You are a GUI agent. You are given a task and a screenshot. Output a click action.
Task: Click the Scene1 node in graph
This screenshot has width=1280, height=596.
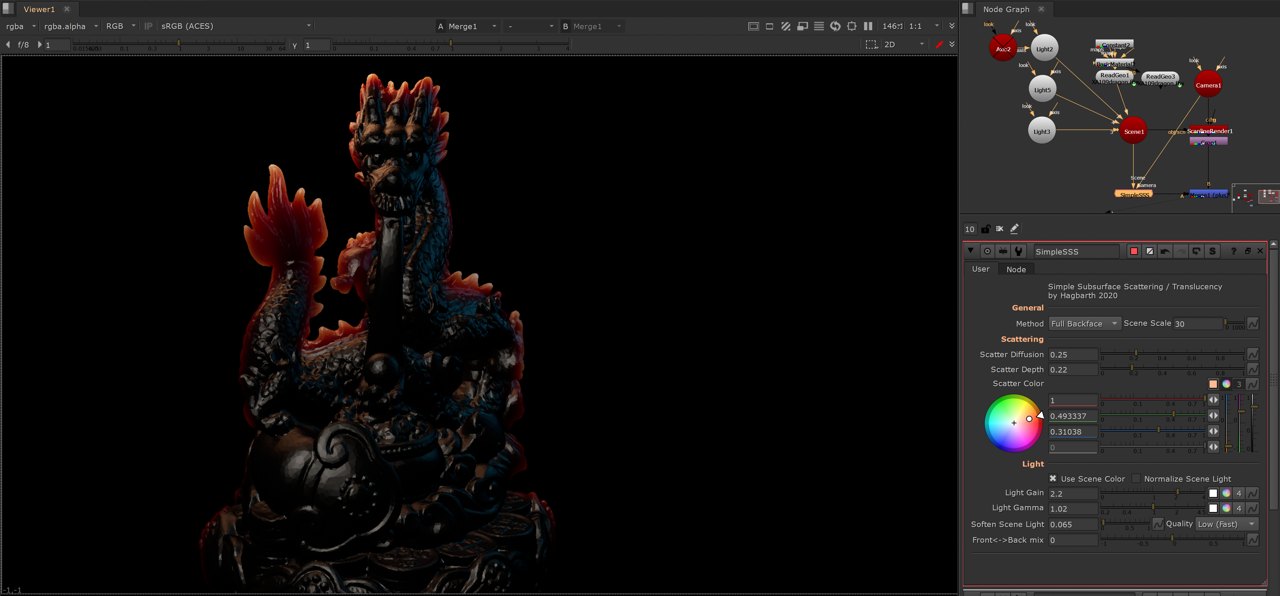point(1133,131)
